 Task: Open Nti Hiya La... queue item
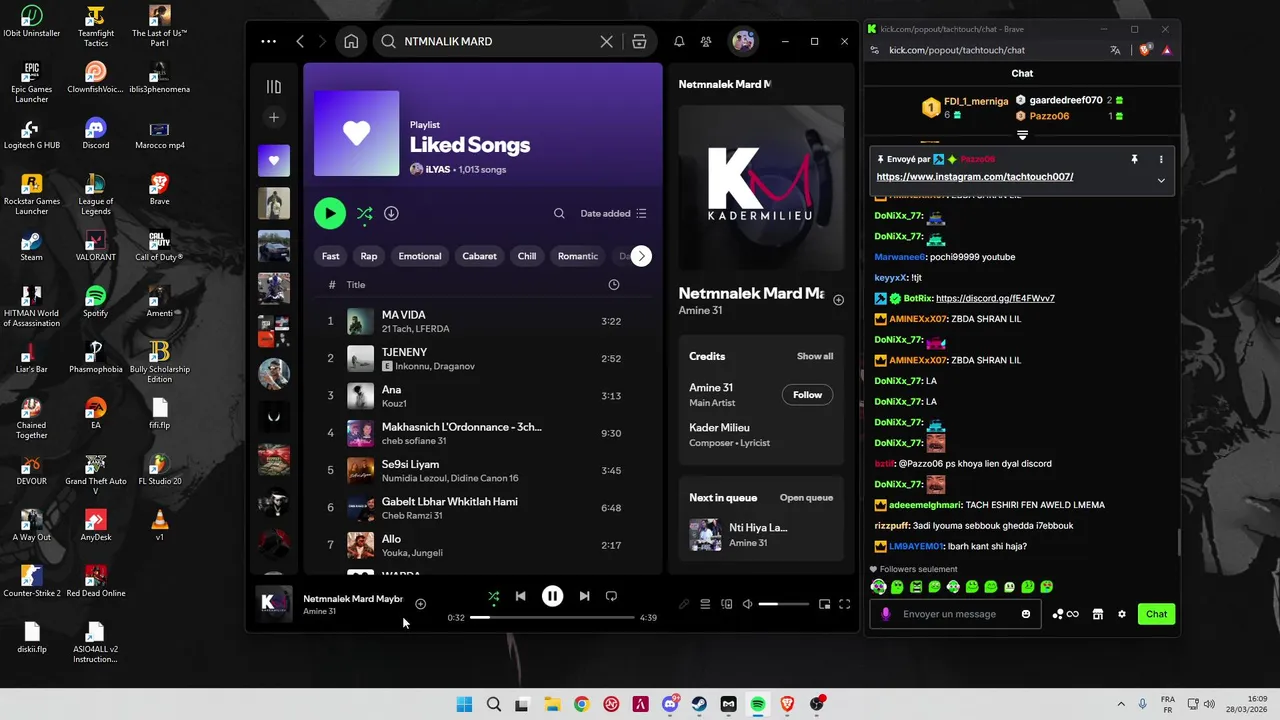click(761, 534)
